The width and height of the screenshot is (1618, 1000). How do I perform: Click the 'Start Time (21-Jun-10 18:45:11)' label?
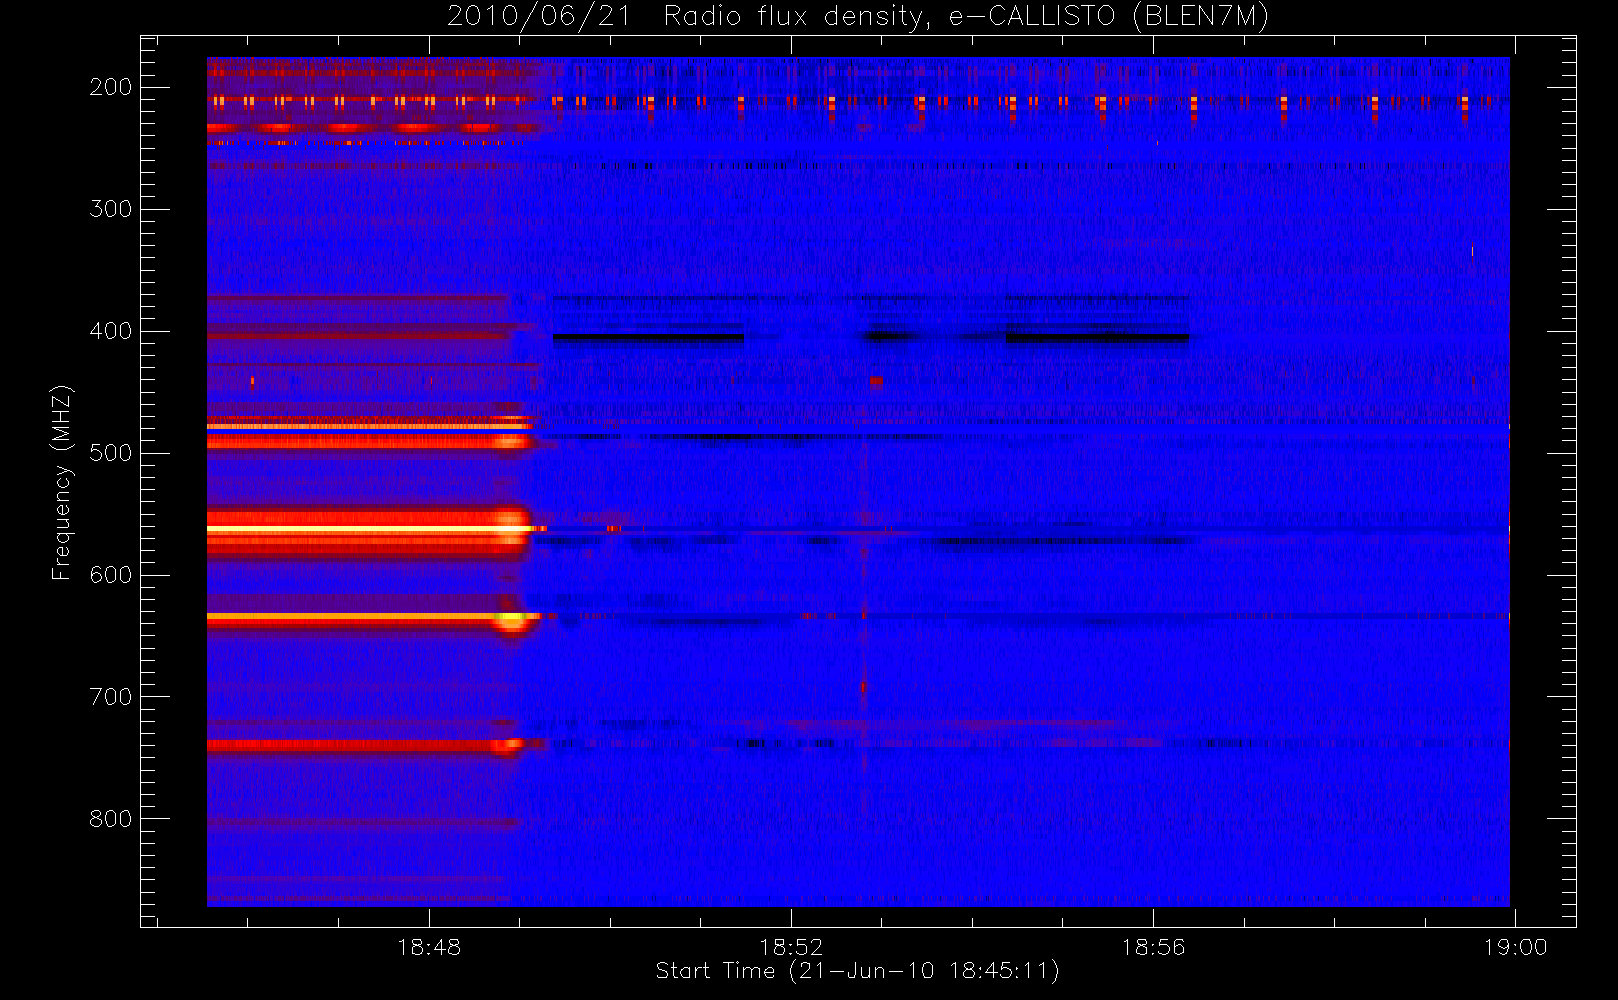[857, 971]
